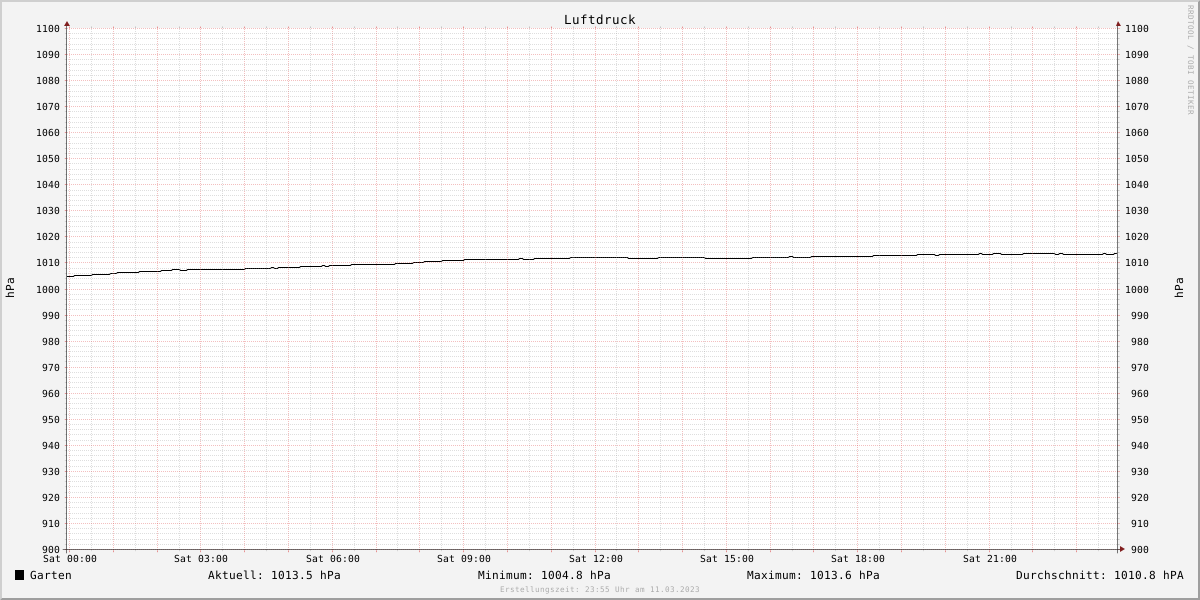Click the 1100 label on left axis
Screen dimensions: 1200x600
click(47, 29)
